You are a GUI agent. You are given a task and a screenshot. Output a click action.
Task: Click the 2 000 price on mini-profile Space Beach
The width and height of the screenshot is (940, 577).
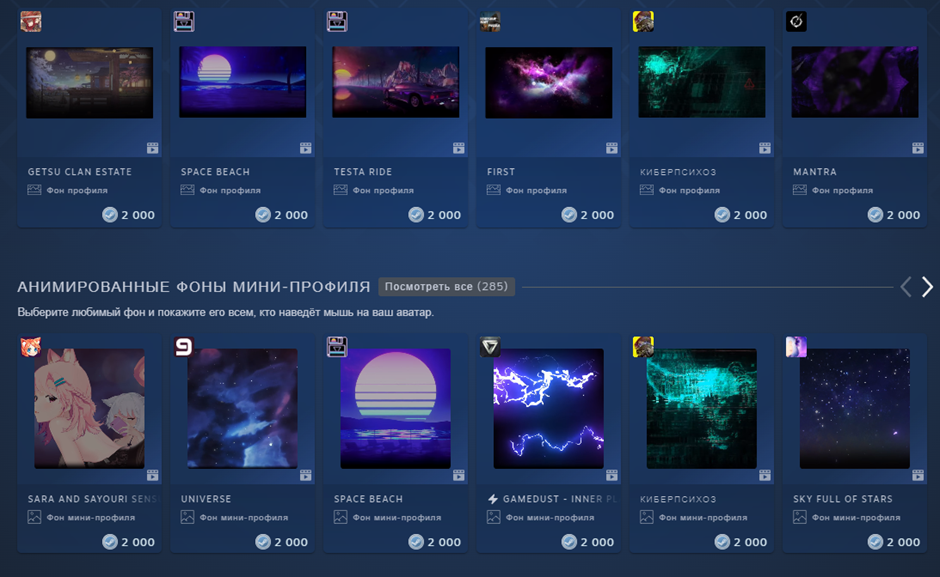point(444,542)
